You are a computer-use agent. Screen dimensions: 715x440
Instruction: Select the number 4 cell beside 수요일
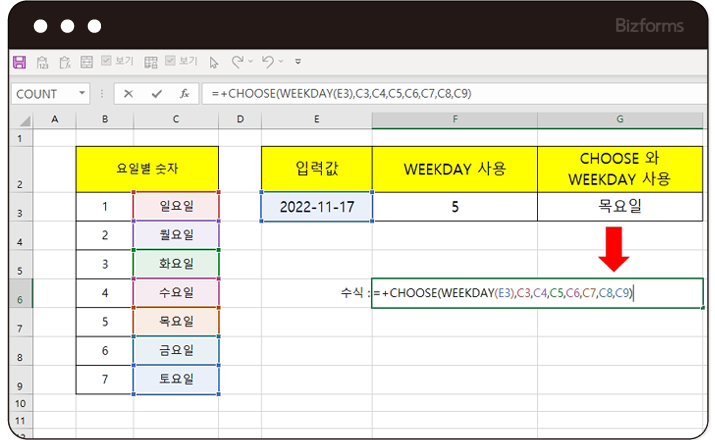105,293
